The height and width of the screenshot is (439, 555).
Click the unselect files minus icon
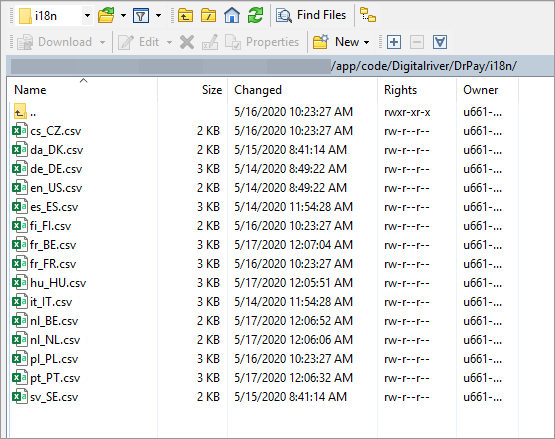click(417, 42)
